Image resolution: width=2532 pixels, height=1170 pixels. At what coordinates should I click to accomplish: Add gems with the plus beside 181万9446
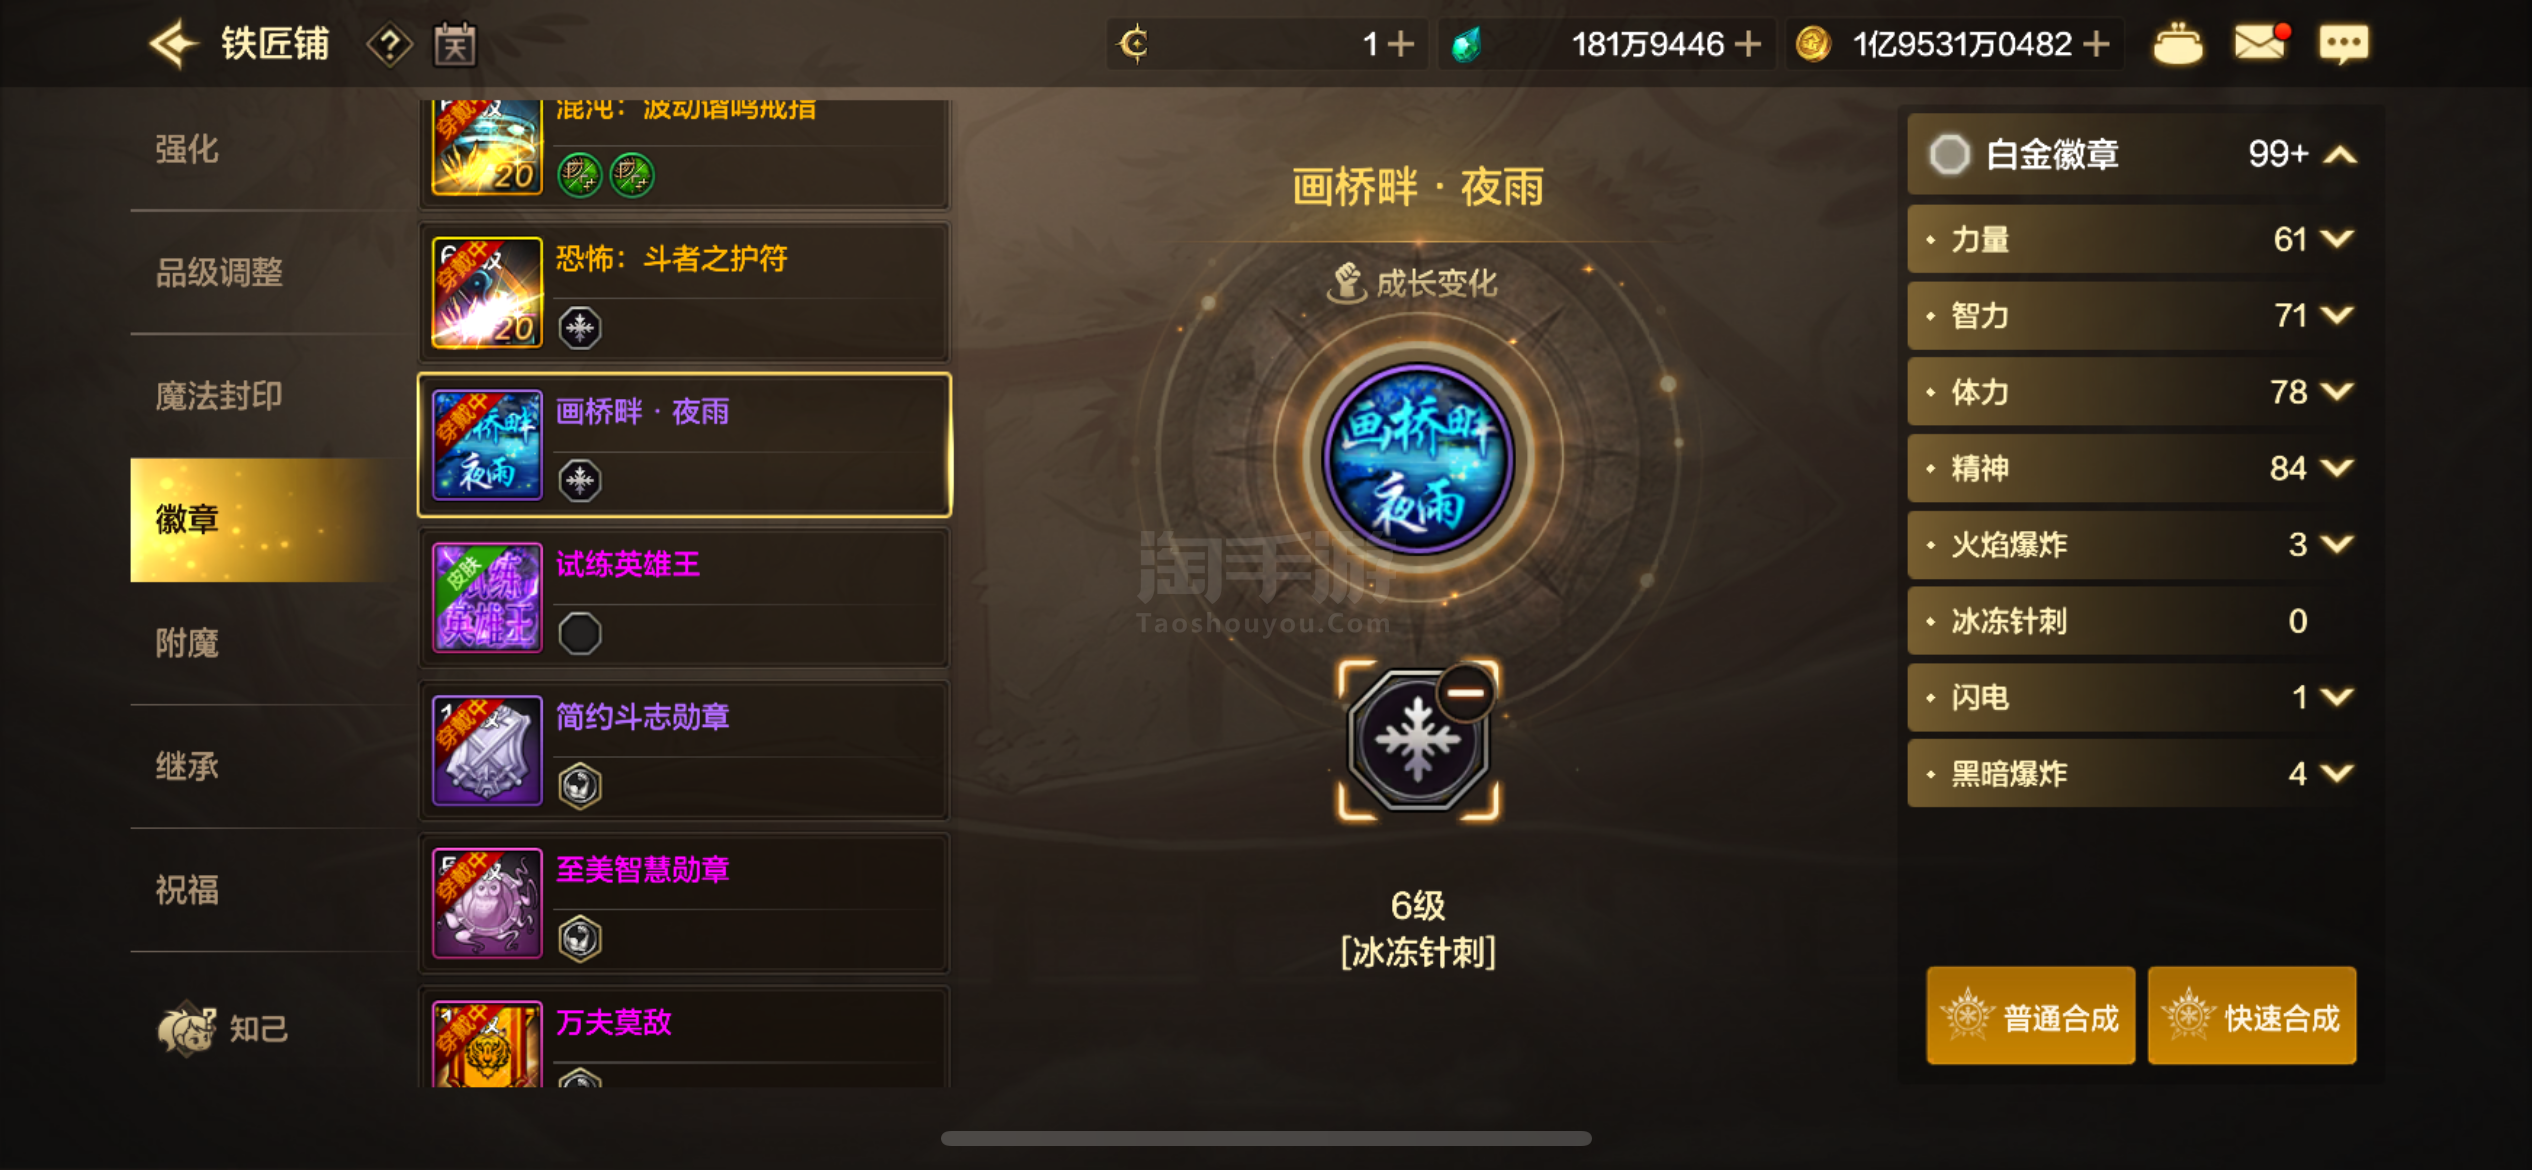coord(1748,44)
